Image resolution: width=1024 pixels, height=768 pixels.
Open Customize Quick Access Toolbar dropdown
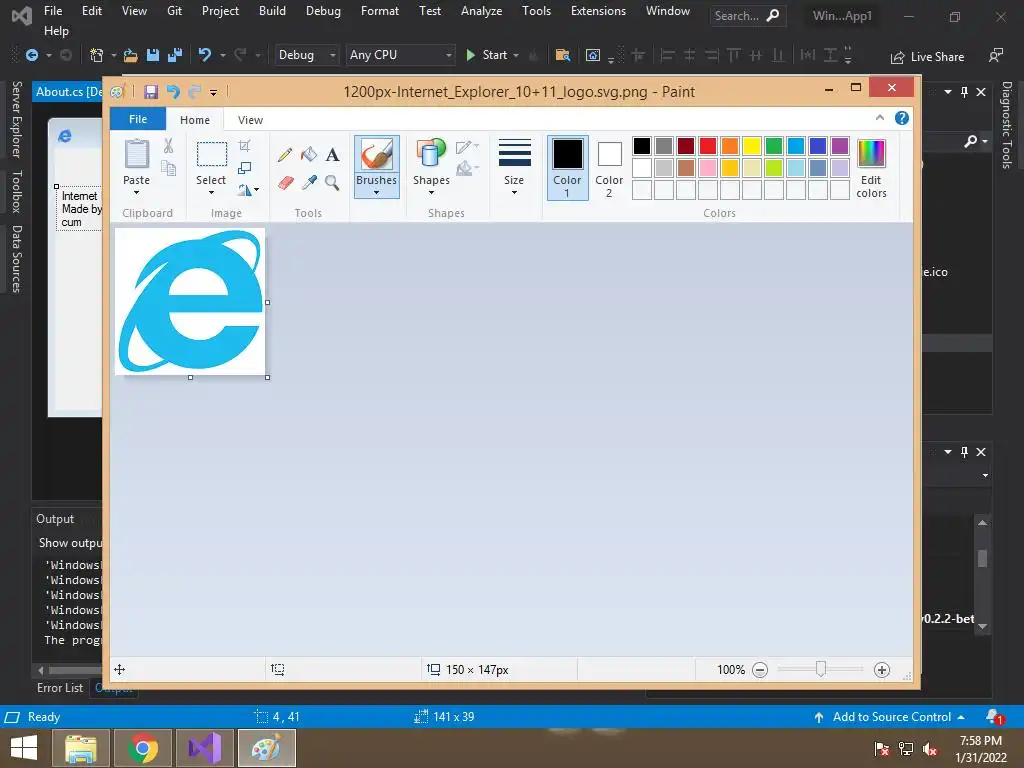[x=214, y=93]
